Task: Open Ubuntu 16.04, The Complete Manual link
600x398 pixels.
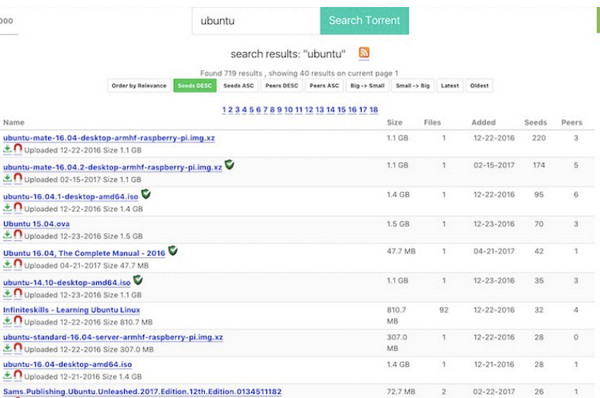Action: [x=84, y=253]
